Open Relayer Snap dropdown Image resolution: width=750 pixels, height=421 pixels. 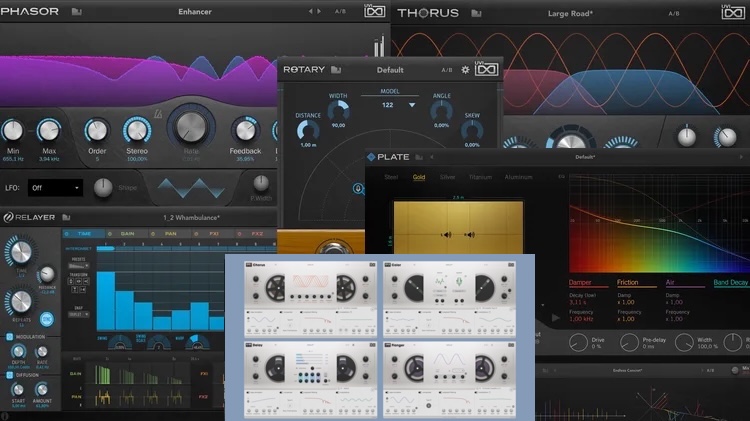tap(78, 314)
